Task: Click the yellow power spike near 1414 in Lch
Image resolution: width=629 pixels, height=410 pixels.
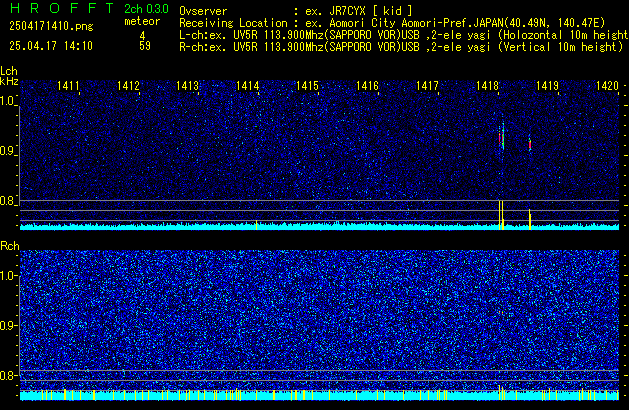Action: [257, 225]
